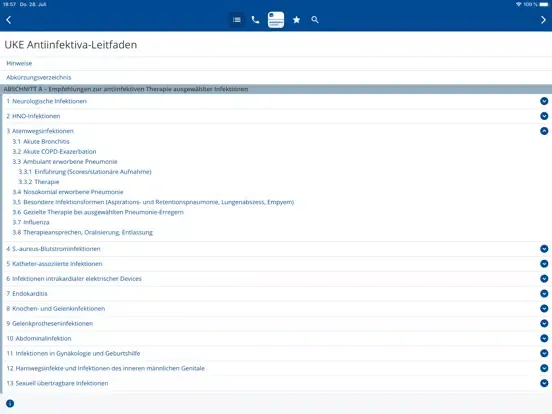Screen dimensions: 552x414
Task: Expand section 1 Neurologische Infektionen chevron
Action: click(544, 101)
